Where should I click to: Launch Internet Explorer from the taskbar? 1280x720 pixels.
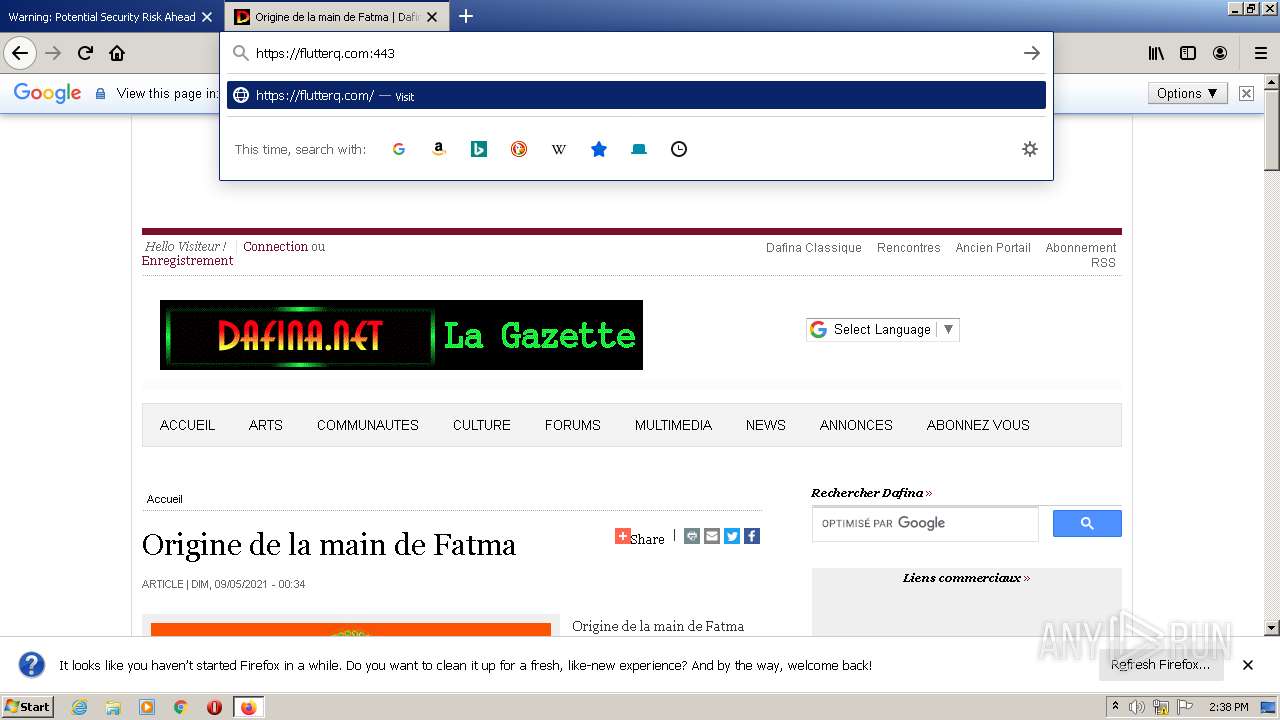[79, 707]
